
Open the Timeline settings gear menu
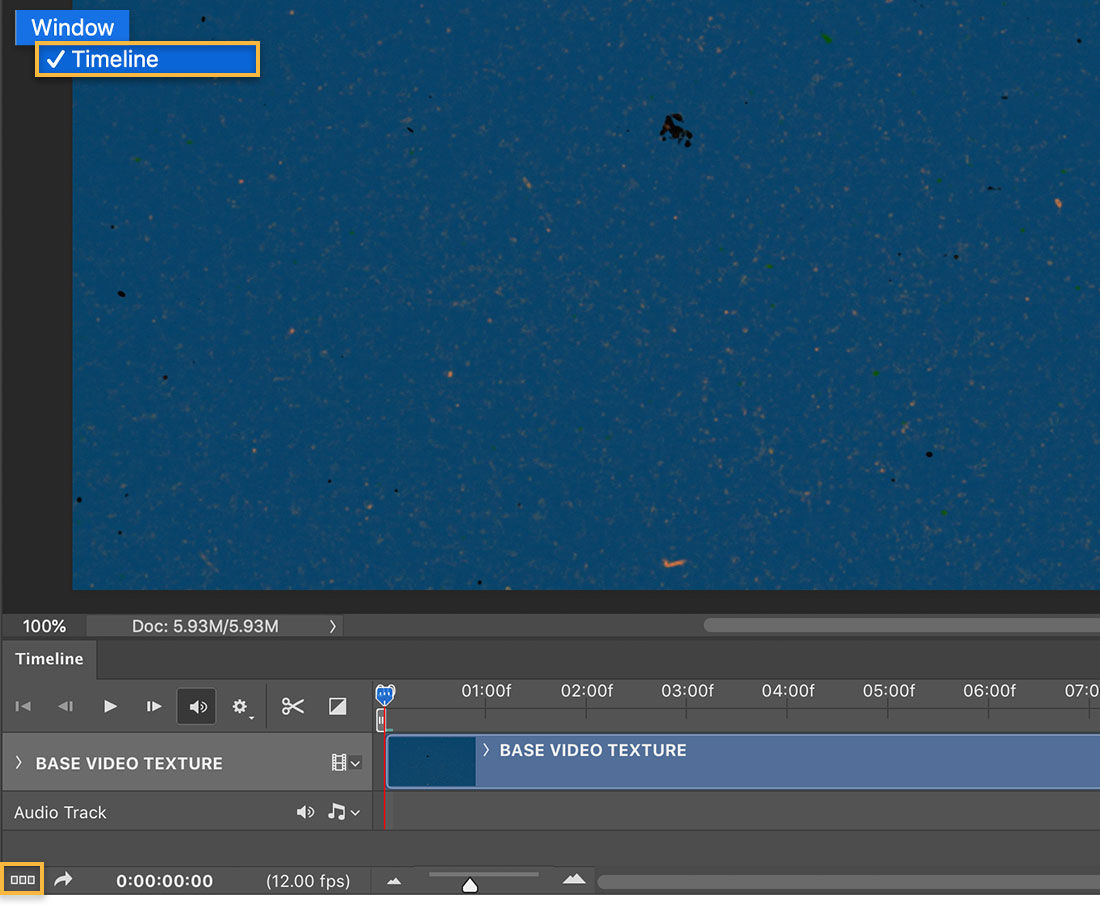click(240, 706)
